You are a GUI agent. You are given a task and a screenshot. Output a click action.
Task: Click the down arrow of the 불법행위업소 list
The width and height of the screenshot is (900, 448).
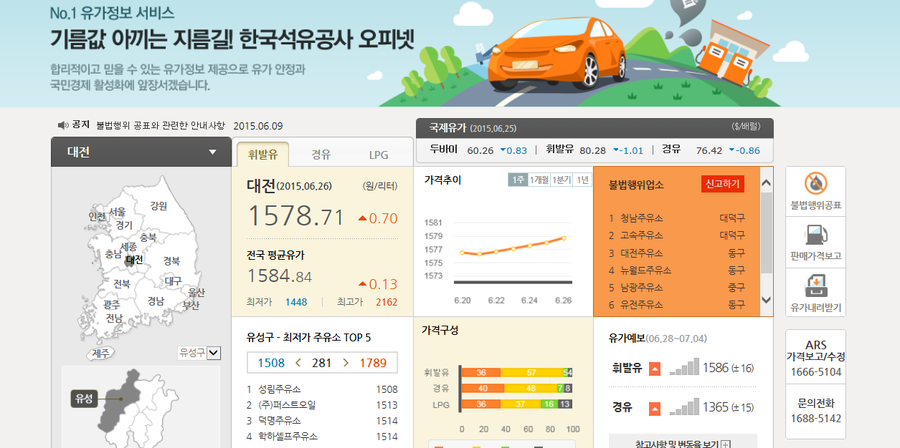click(x=766, y=299)
